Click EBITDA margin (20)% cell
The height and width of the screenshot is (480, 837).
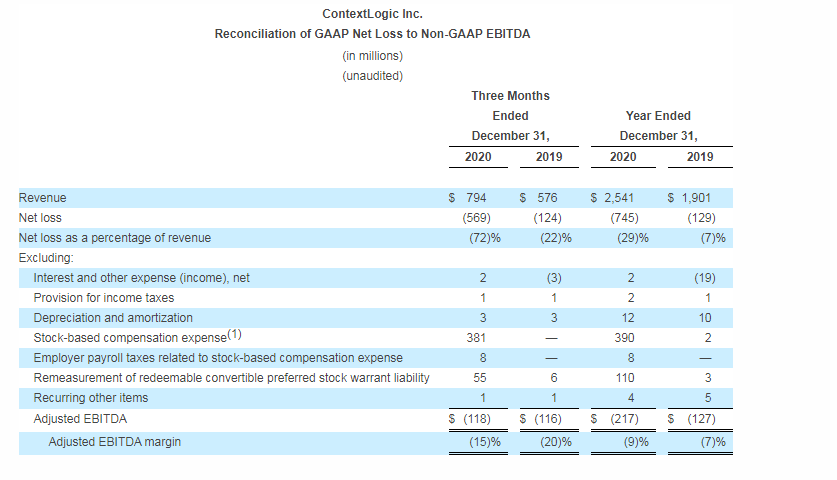tap(556, 442)
